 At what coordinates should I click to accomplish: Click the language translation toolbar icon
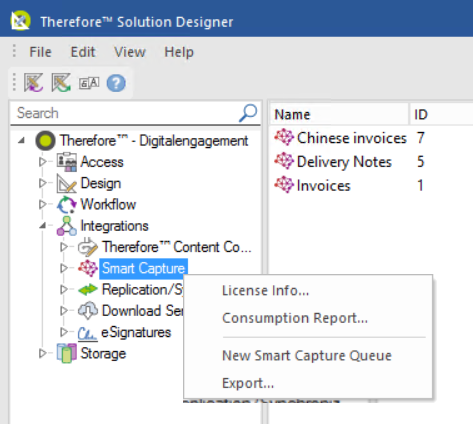(x=89, y=83)
